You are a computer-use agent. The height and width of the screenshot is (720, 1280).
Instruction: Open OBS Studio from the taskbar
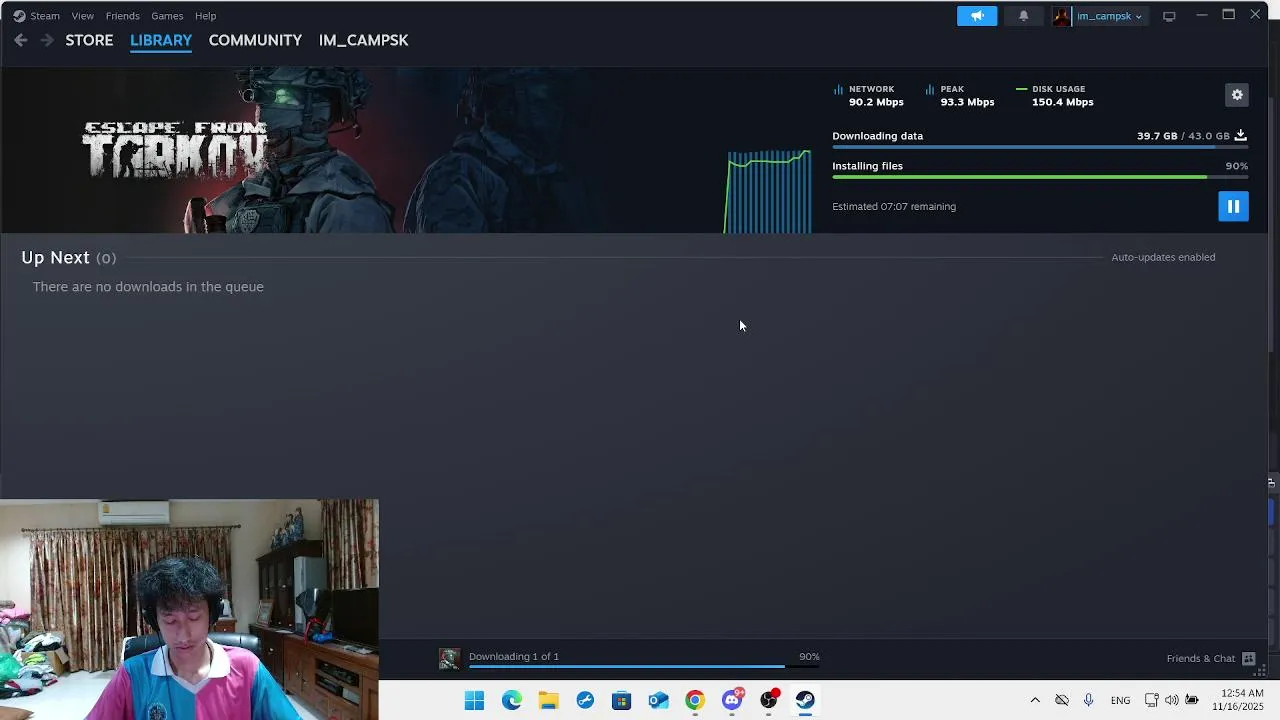[x=768, y=700]
